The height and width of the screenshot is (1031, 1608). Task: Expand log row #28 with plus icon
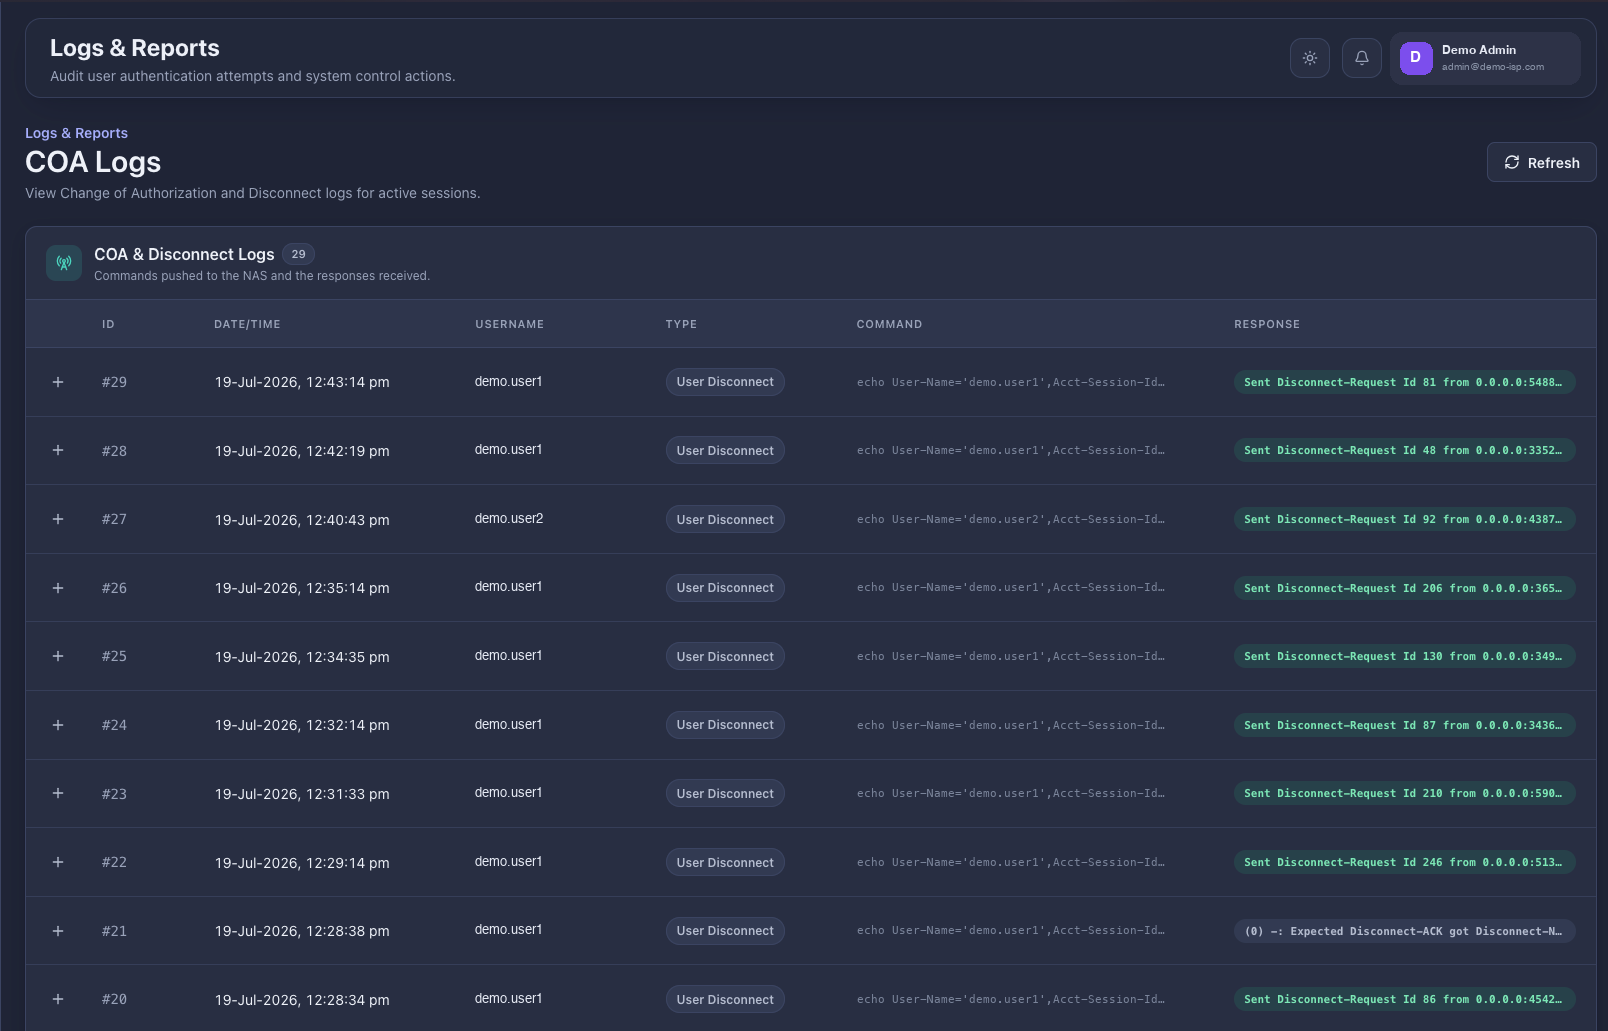click(x=58, y=450)
